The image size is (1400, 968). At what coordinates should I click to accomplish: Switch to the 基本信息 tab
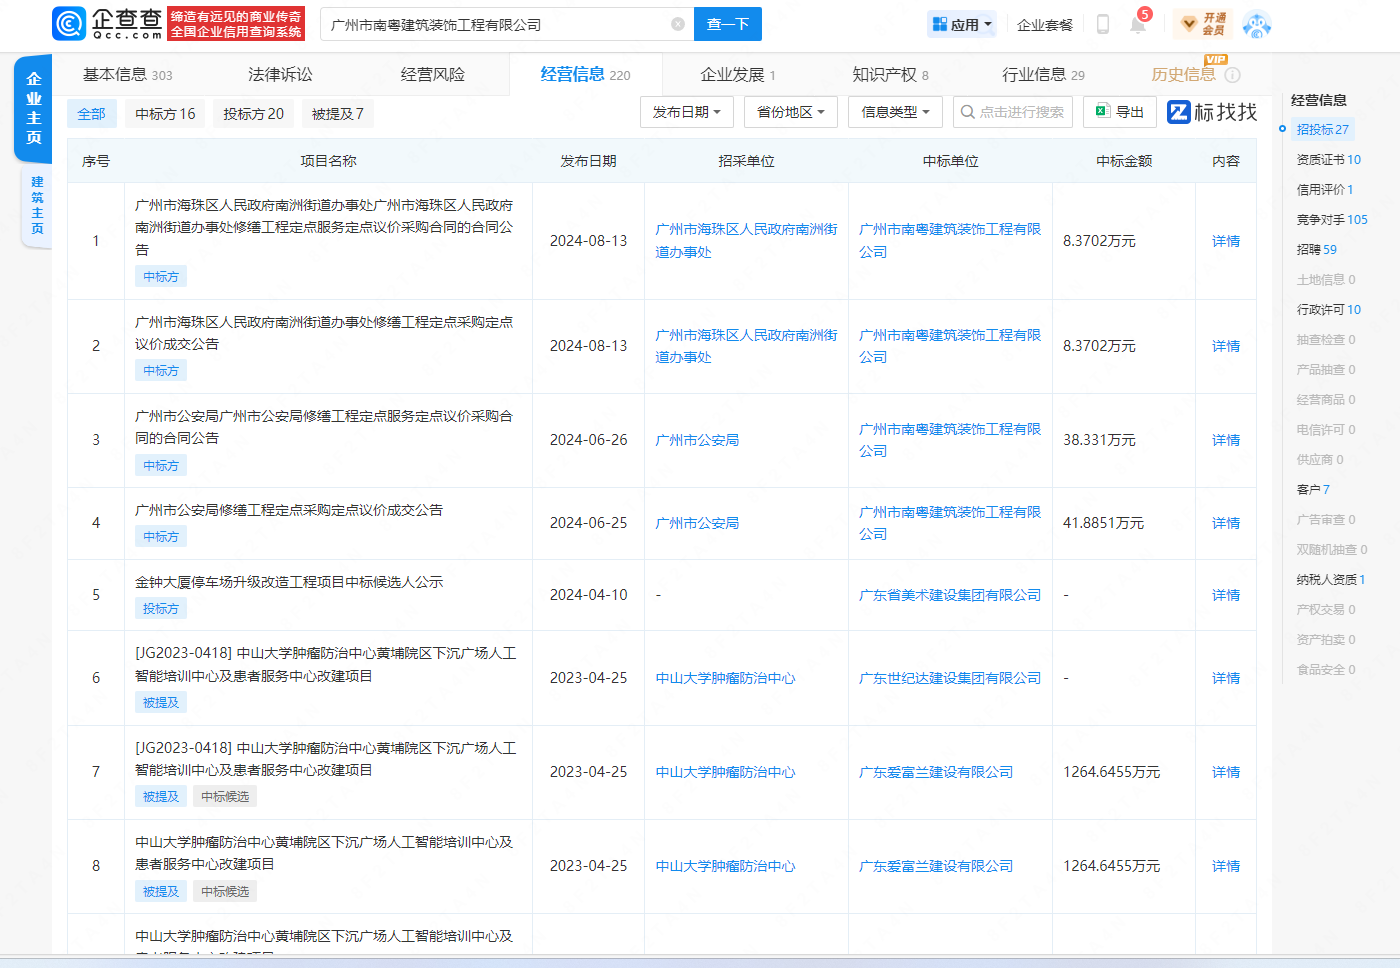127,75
